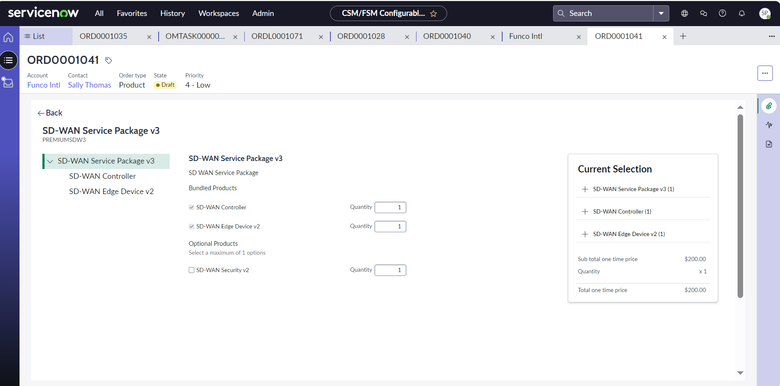Click the SD-WAN Edge Device v2 quantity field
The image size is (780, 386).
coord(390,226)
